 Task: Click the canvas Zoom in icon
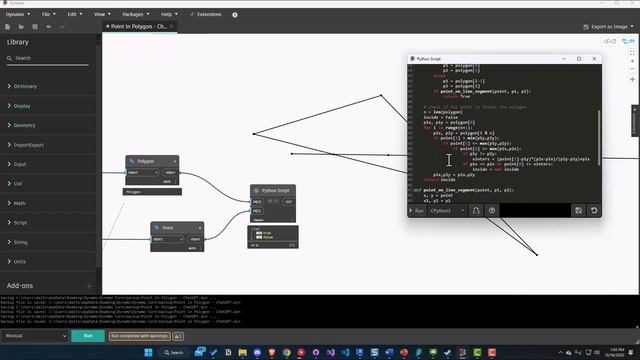coord(632,61)
